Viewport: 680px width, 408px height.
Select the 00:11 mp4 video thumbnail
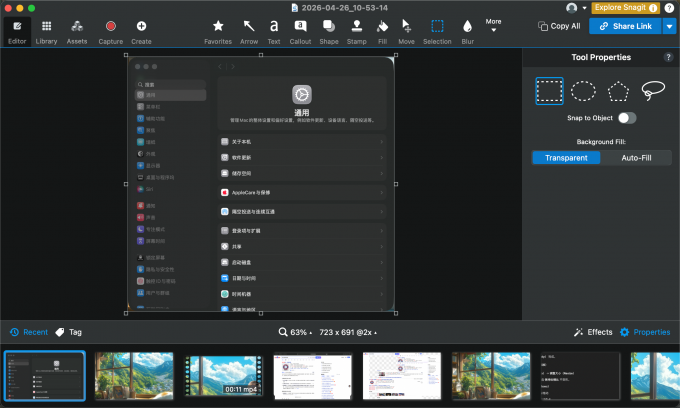point(224,376)
